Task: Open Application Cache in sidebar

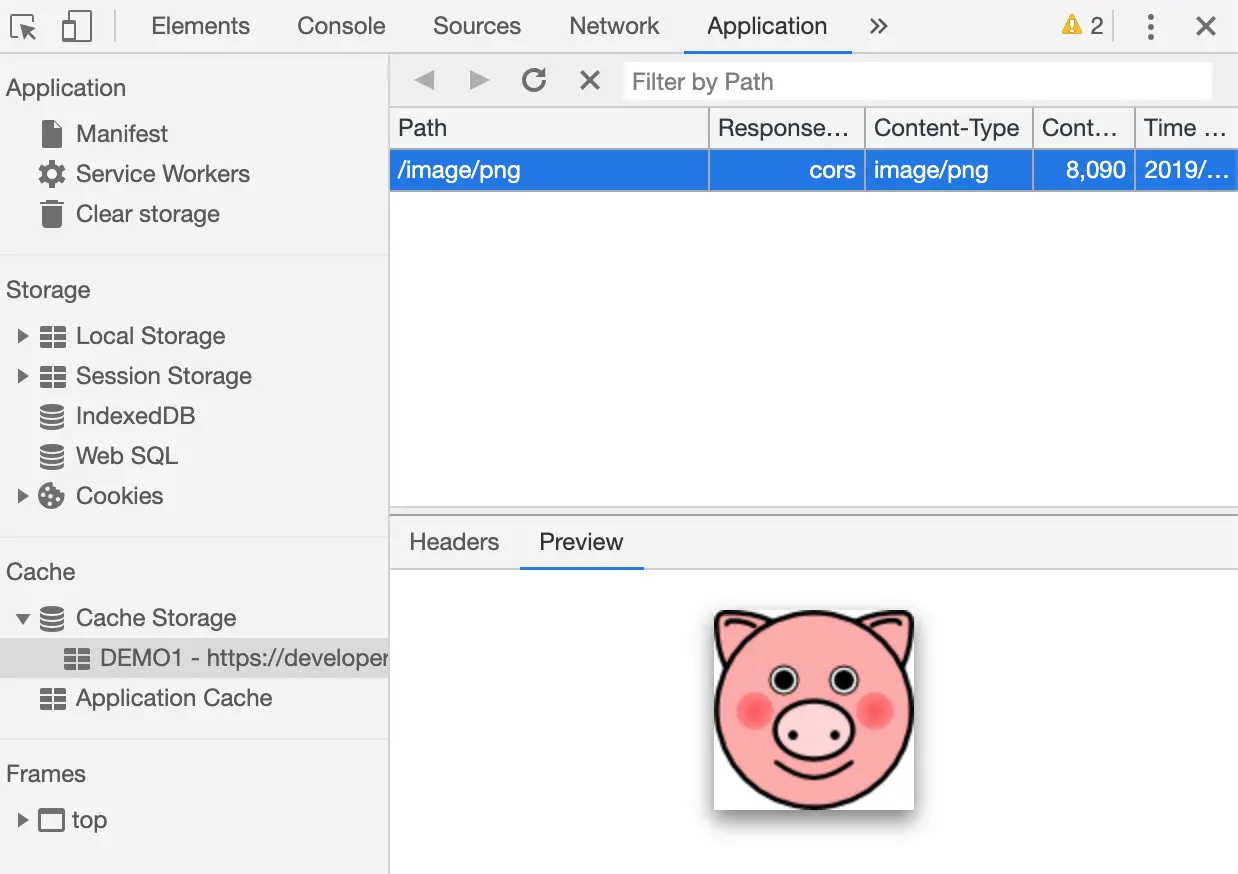Action: coord(174,698)
